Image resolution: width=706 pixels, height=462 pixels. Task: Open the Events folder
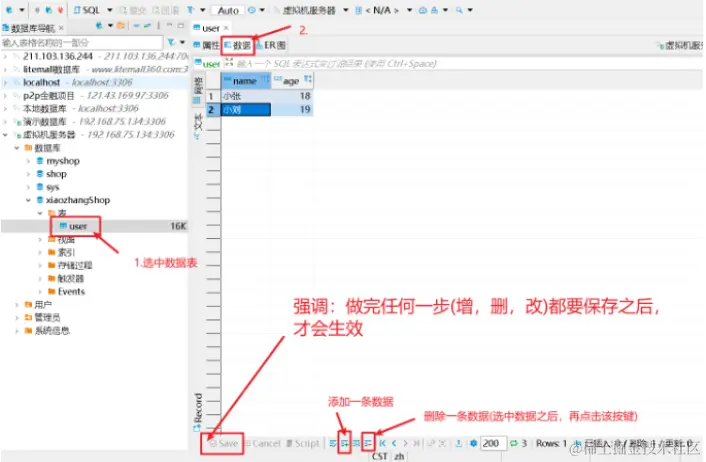coord(67,291)
